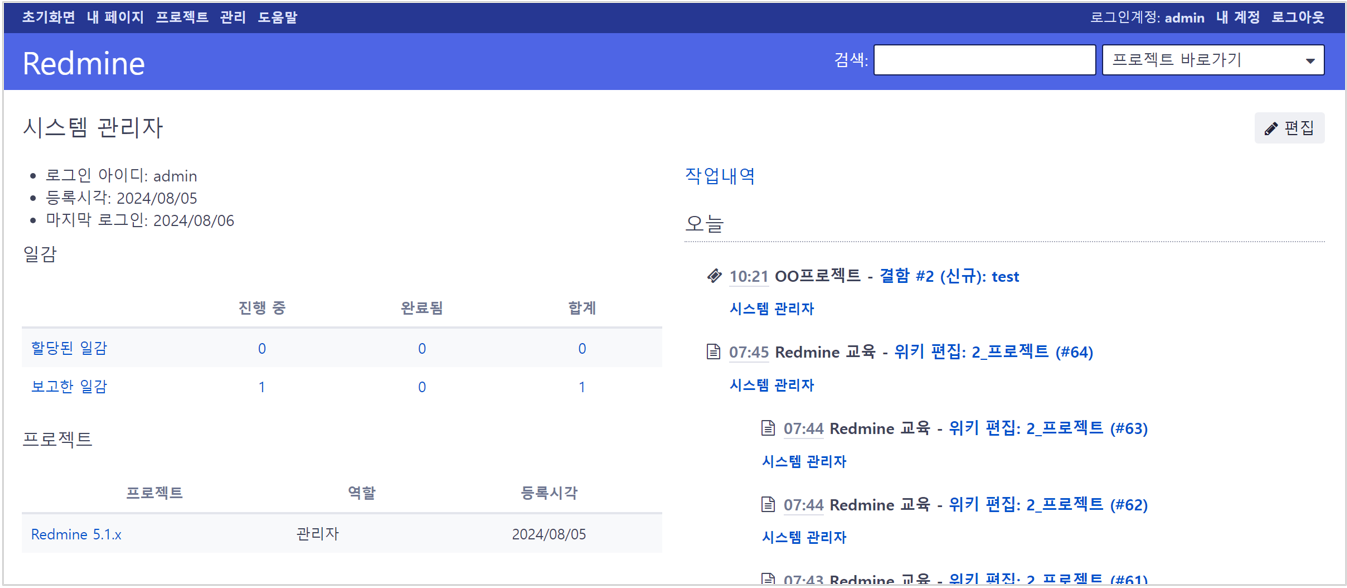Click the 관리자 role cell

(x=318, y=534)
